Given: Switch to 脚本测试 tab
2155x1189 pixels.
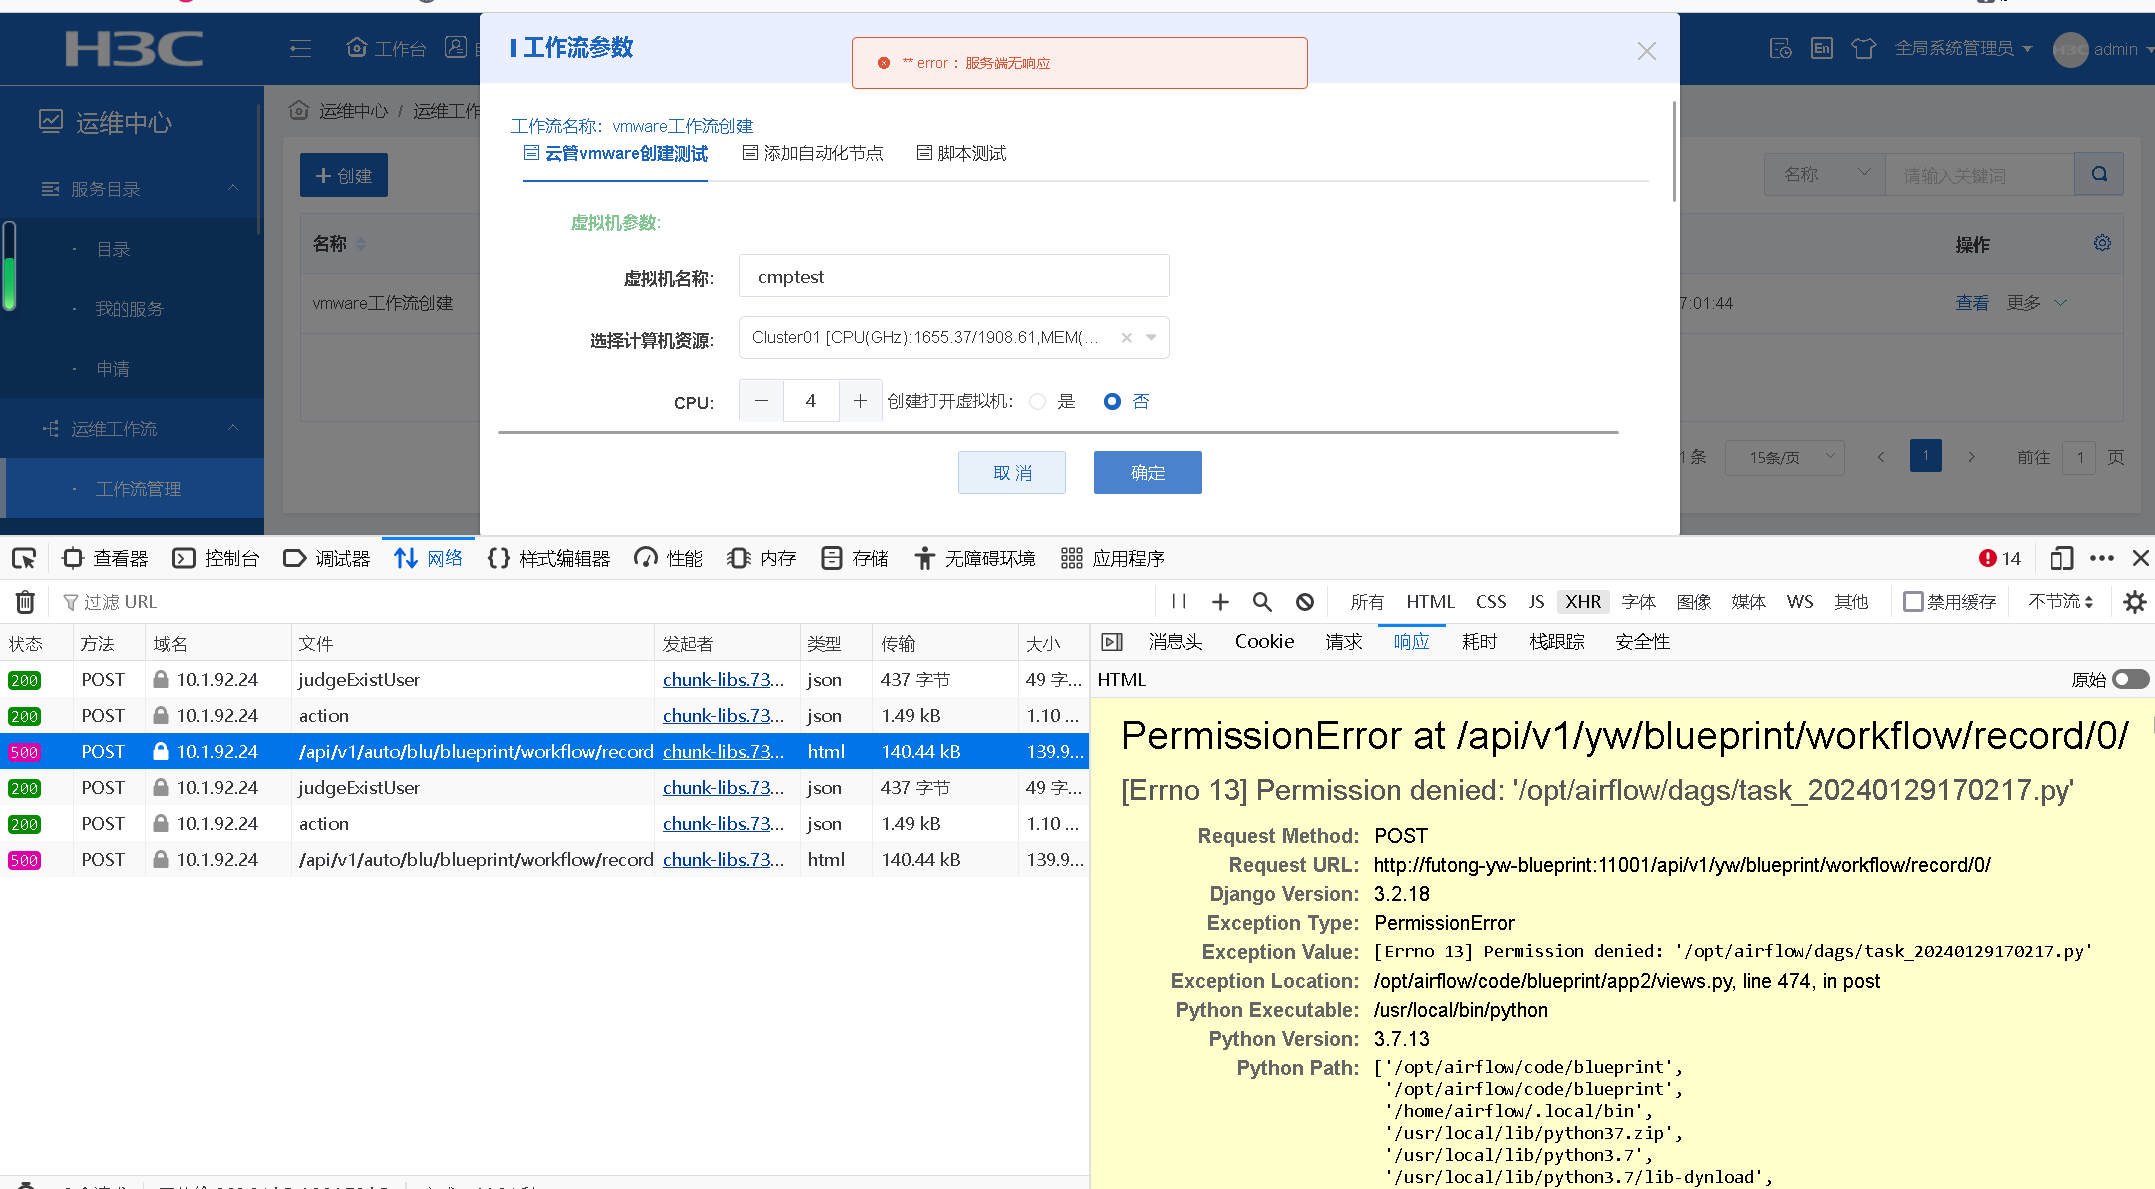Looking at the screenshot, I should pyautogui.click(x=961, y=153).
